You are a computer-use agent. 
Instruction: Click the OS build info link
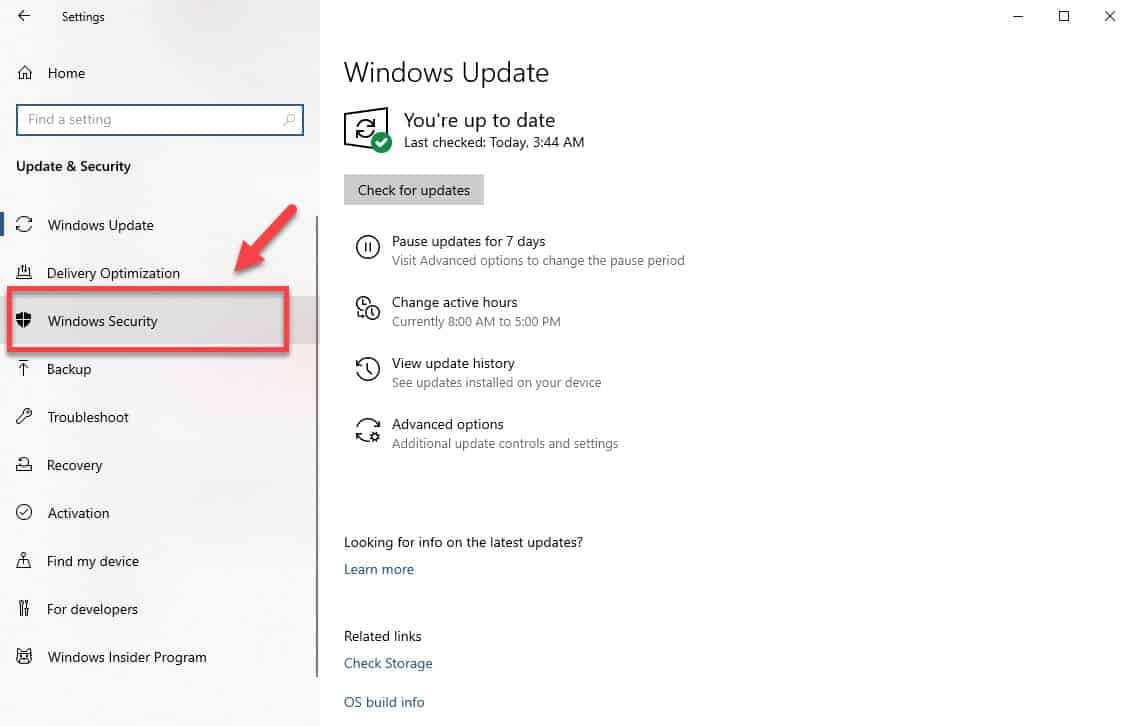384,702
